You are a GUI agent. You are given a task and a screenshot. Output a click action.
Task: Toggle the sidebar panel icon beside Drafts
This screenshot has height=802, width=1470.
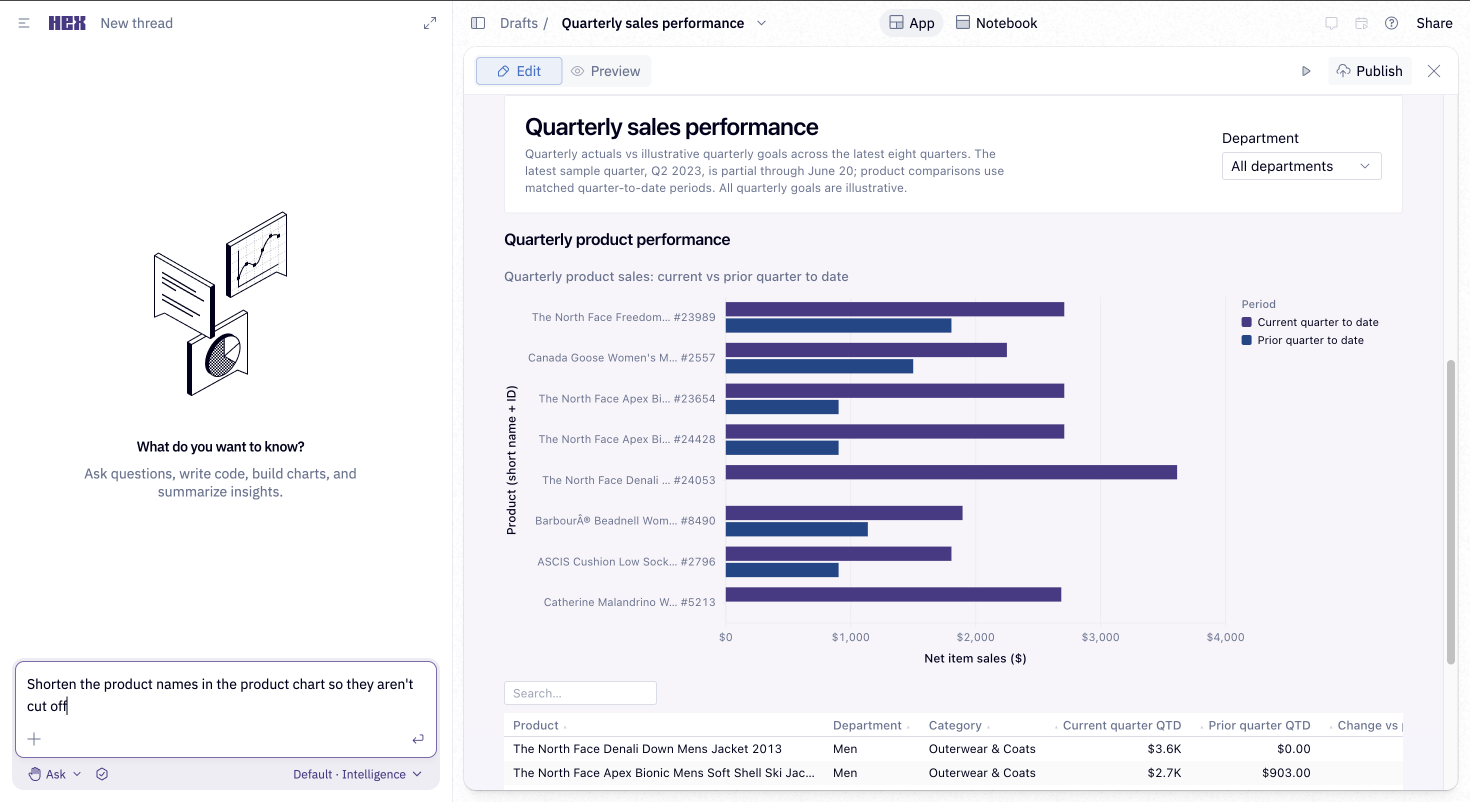pyautogui.click(x=478, y=23)
